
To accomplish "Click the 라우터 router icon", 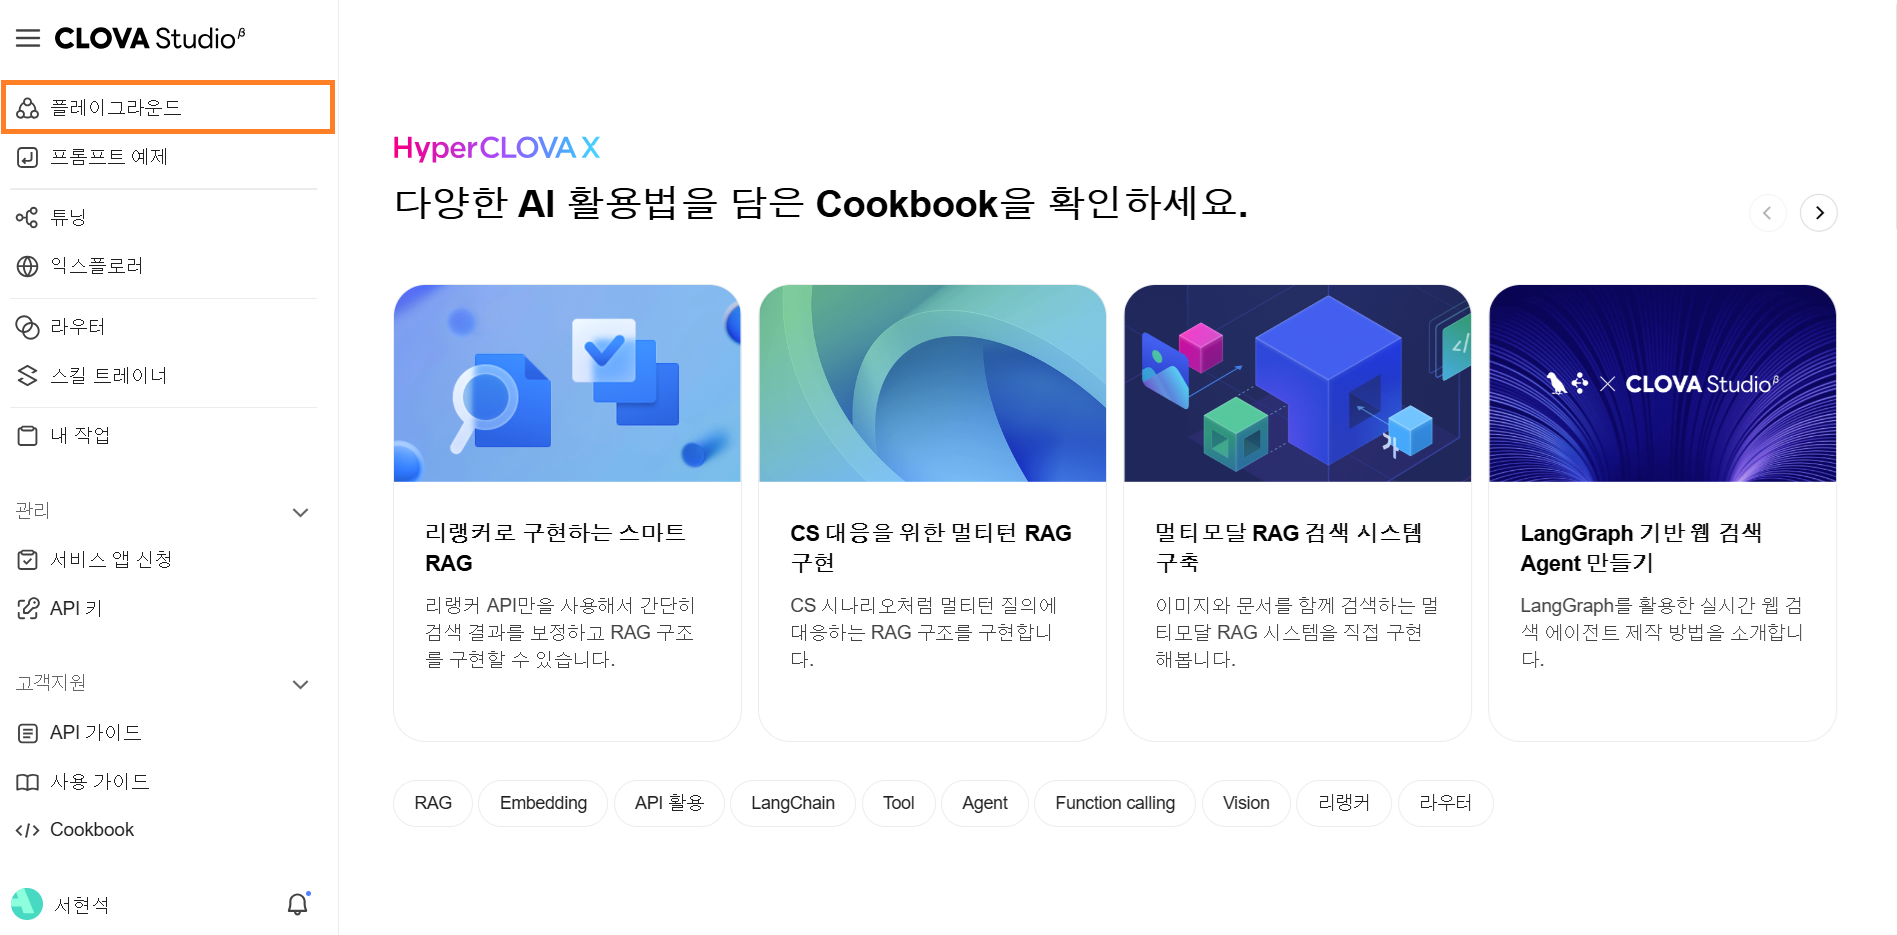I will point(28,327).
